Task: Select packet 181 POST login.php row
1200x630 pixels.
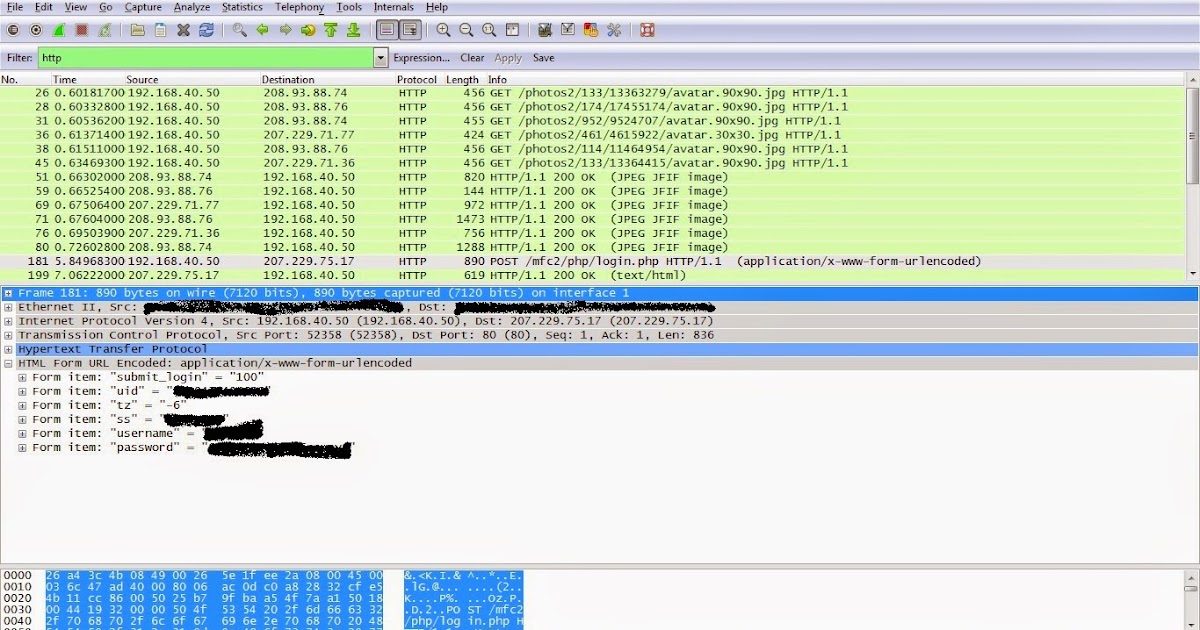Action: pyautogui.click(x=592, y=261)
